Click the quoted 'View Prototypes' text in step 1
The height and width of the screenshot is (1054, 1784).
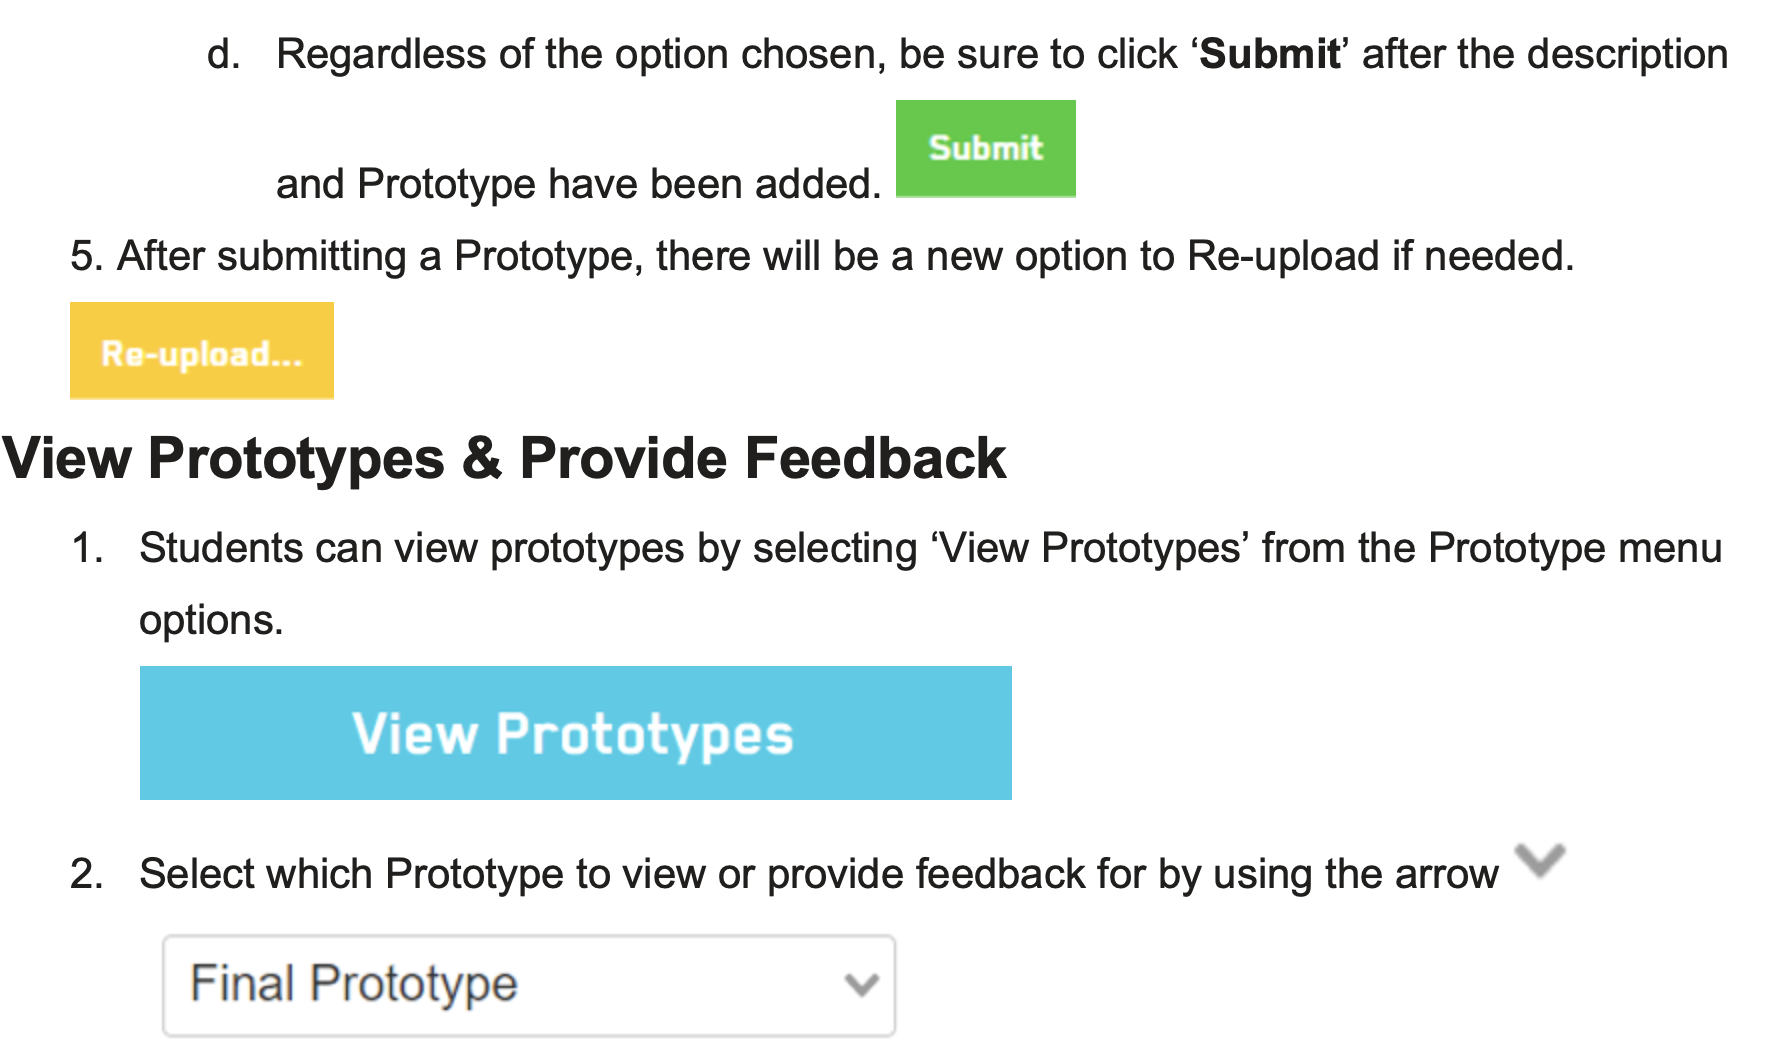(x=1091, y=548)
